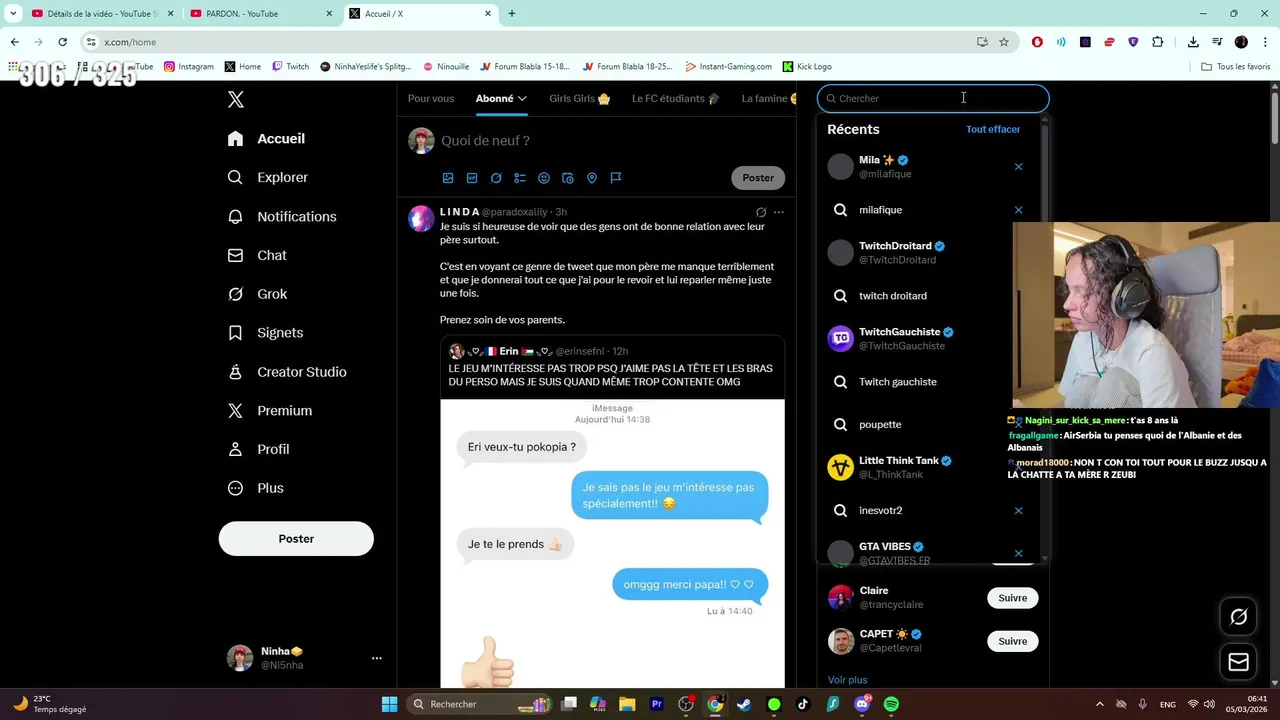
Task: Click Tout effacer to clear recents
Action: click(x=993, y=129)
